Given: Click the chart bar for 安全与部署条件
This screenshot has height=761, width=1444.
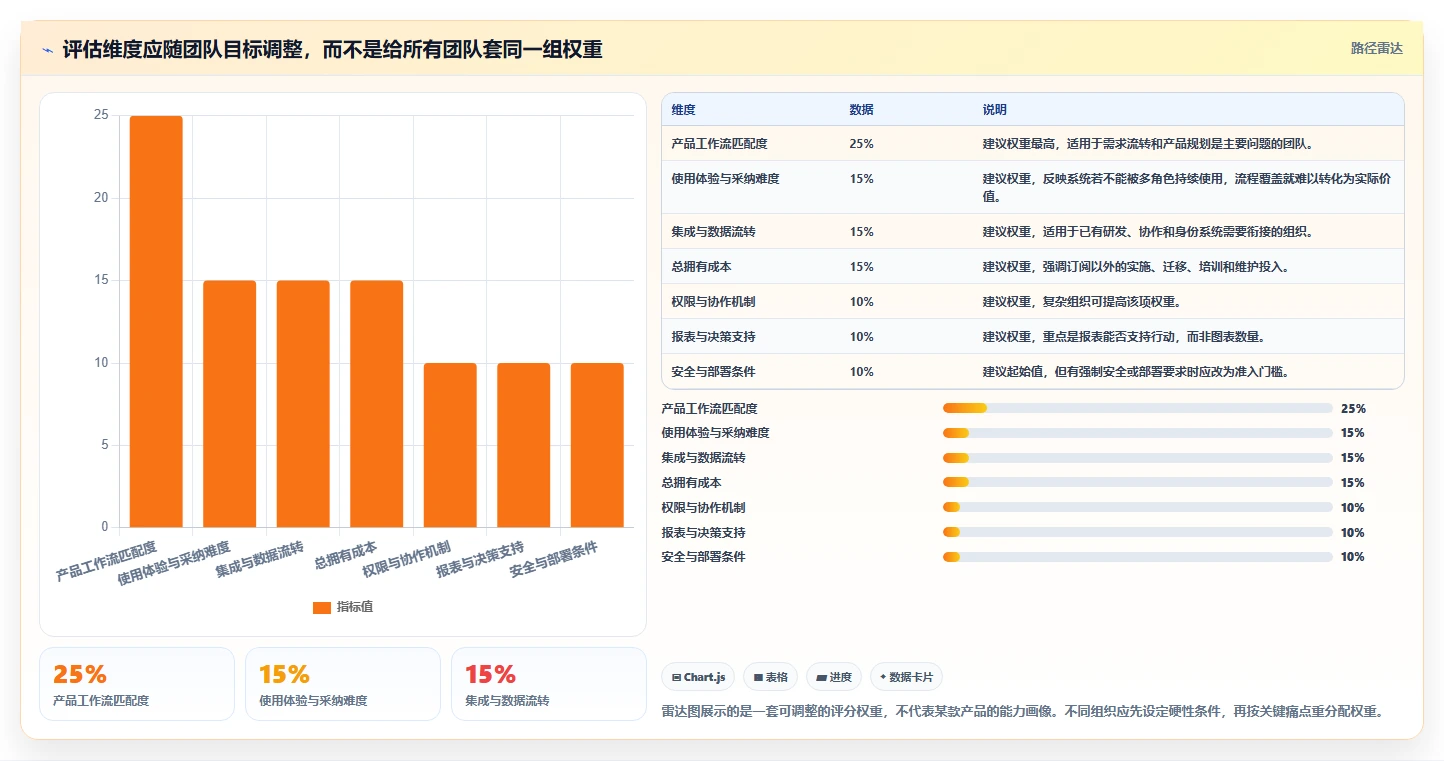Looking at the screenshot, I should 597,445.
